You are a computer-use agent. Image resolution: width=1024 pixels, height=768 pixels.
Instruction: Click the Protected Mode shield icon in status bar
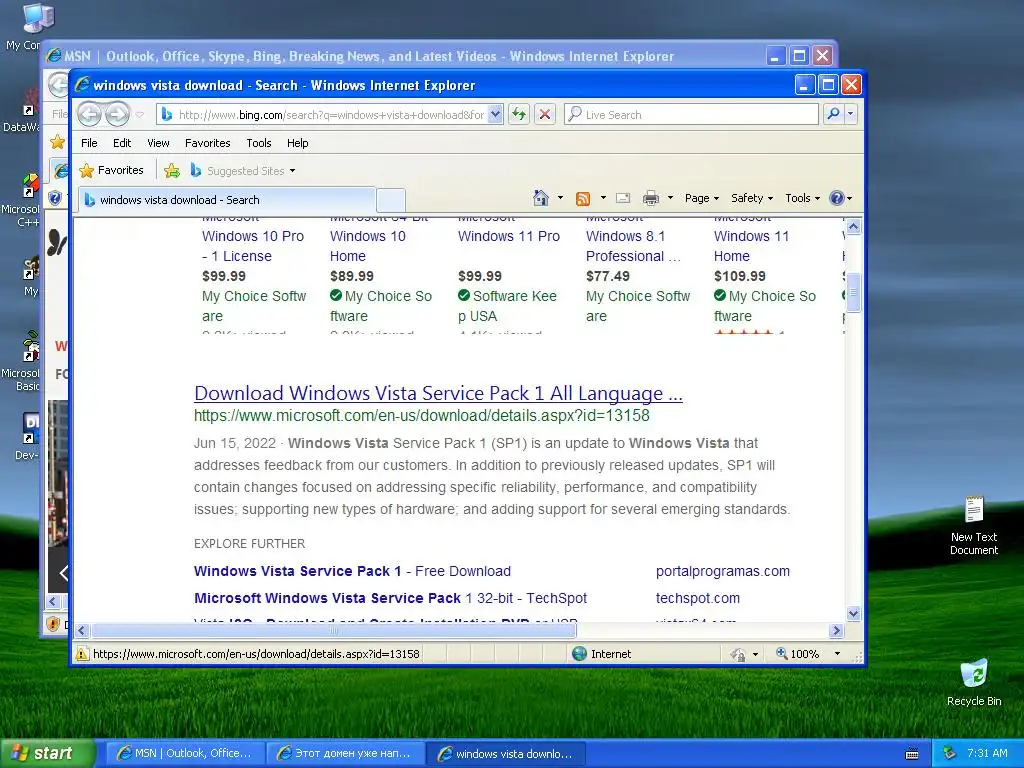coord(738,654)
